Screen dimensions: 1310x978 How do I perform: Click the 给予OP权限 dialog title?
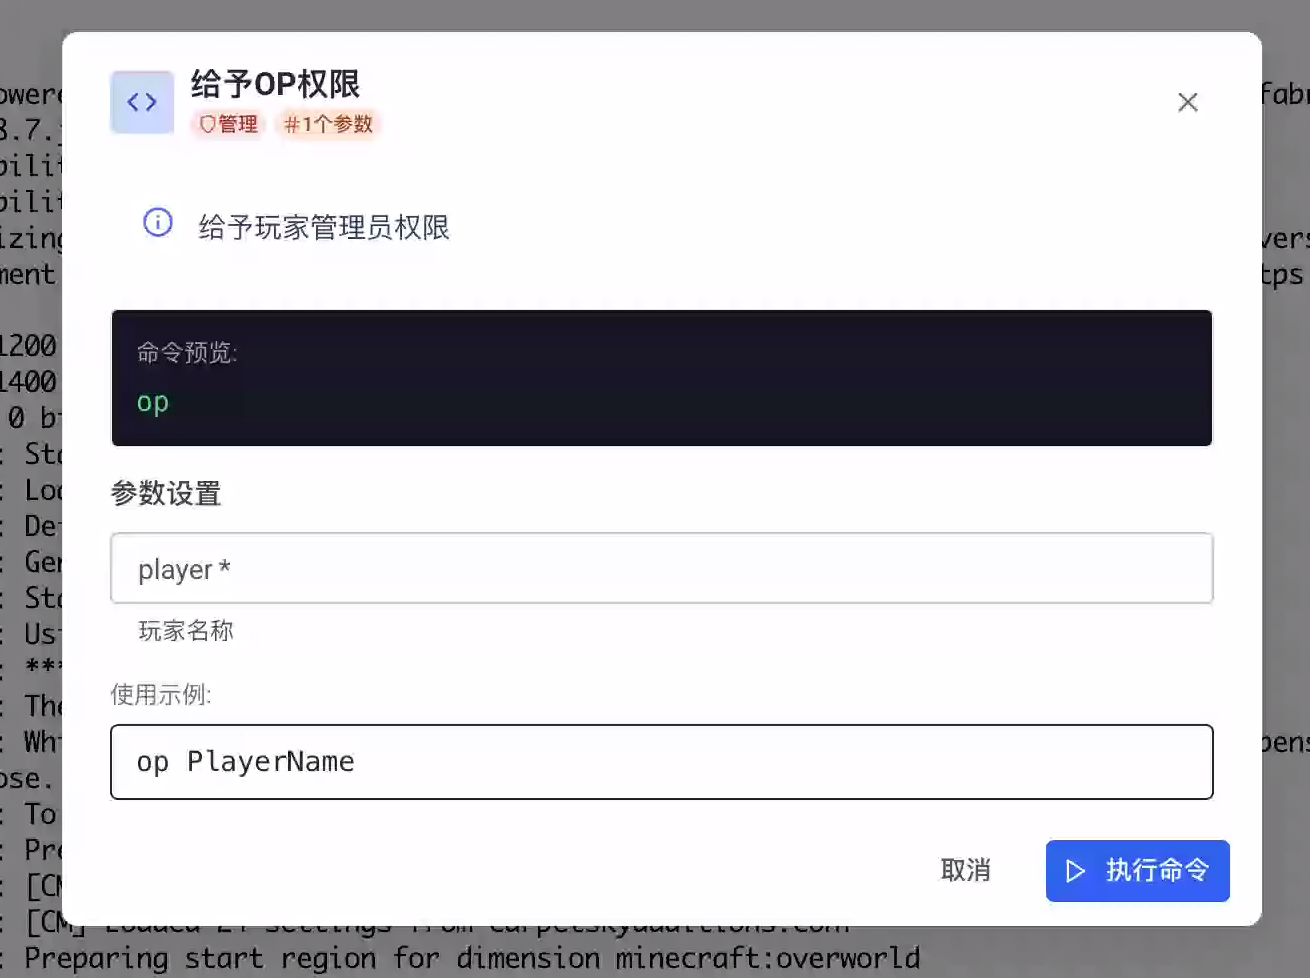click(x=275, y=84)
